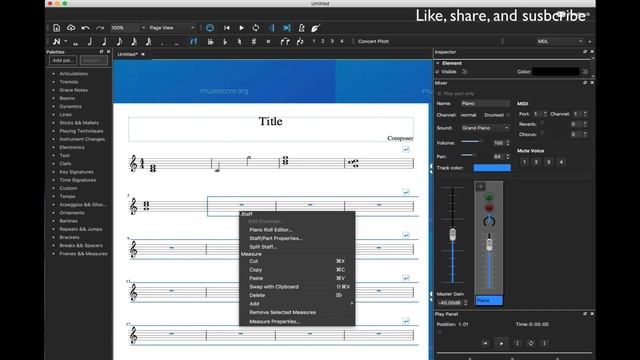The height and width of the screenshot is (360, 640).
Task: Click the green Solo button on Piano channel
Action: click(489, 197)
